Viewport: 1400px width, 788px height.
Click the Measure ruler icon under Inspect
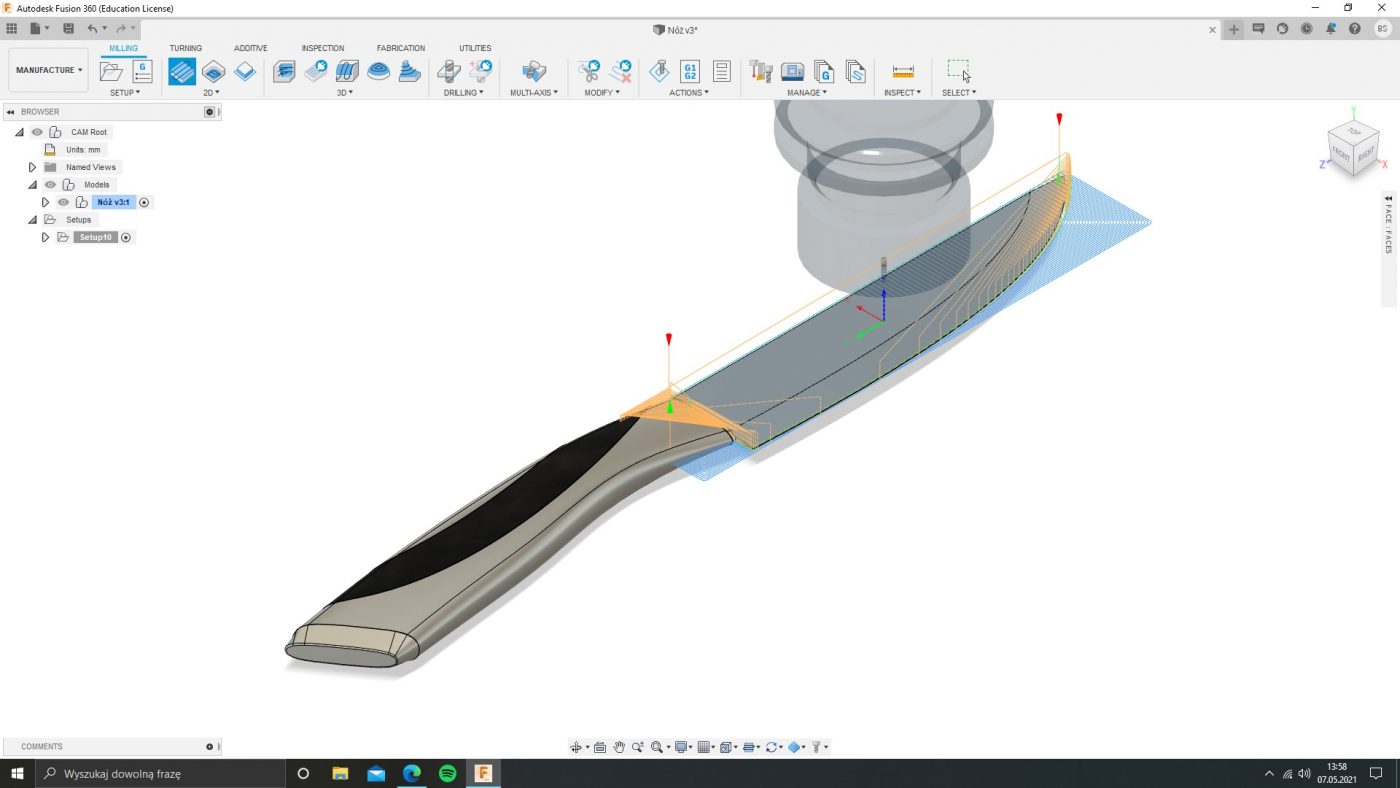pyautogui.click(x=903, y=71)
